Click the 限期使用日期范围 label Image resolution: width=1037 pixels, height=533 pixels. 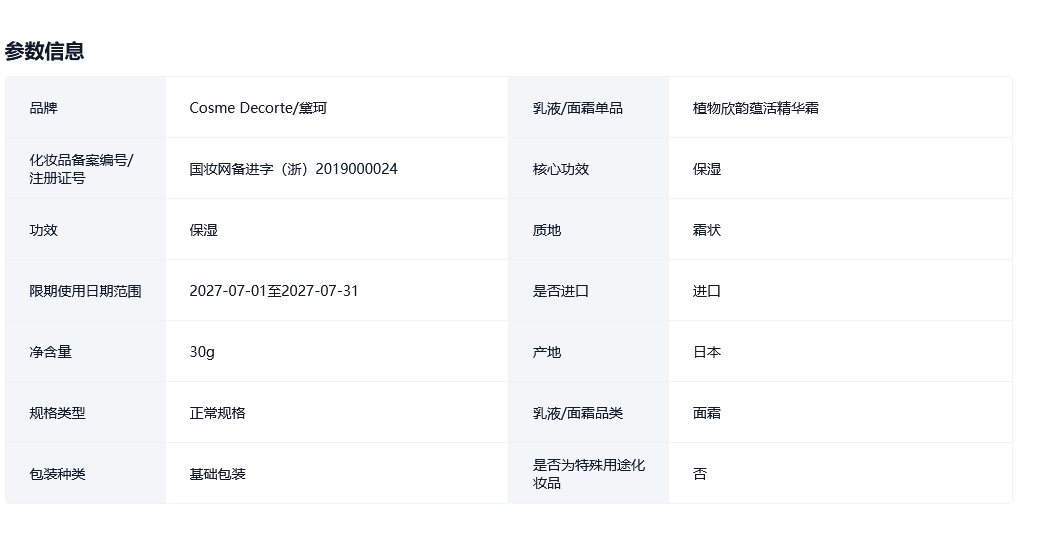(85, 291)
